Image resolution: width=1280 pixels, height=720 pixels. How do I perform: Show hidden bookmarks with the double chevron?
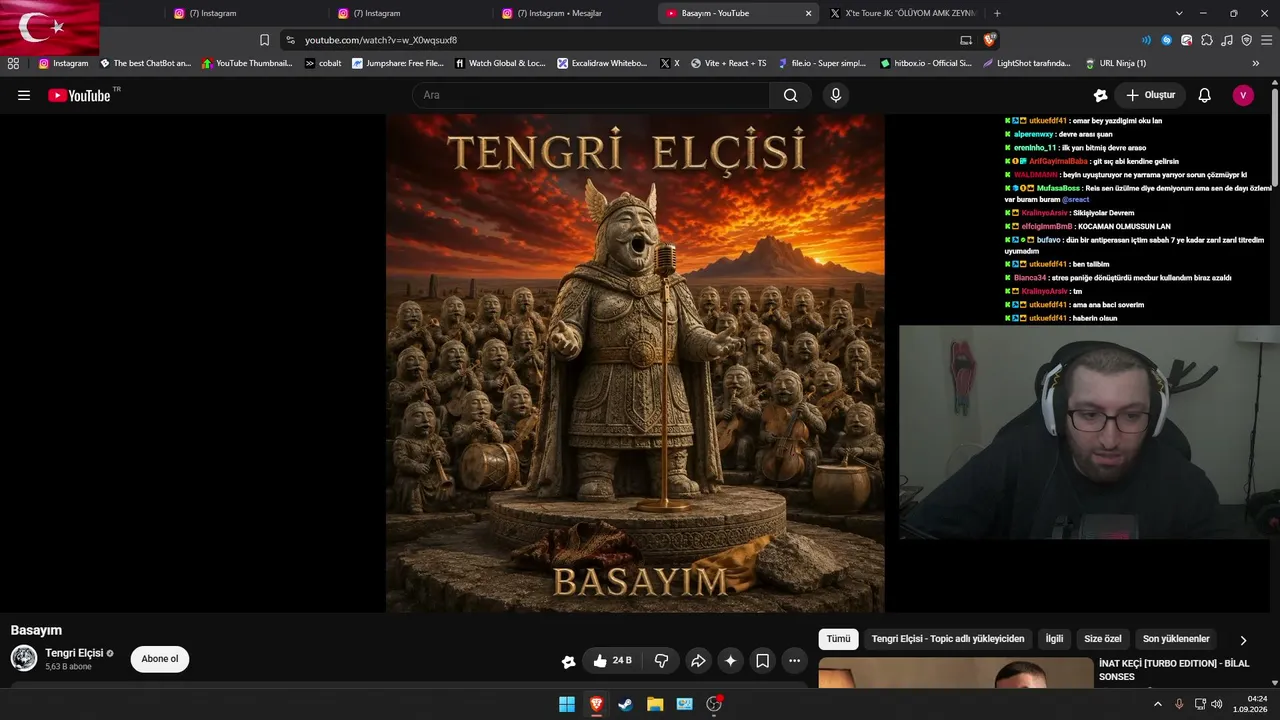(x=1256, y=63)
